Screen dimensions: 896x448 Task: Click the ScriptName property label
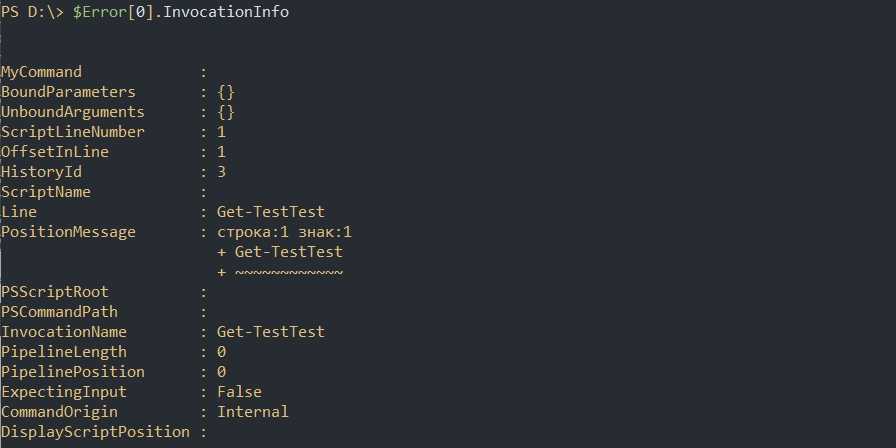[x=46, y=192]
